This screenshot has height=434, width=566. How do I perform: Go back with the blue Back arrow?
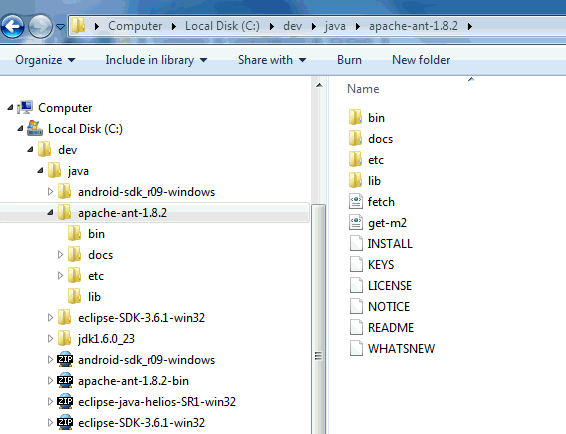click(x=13, y=26)
